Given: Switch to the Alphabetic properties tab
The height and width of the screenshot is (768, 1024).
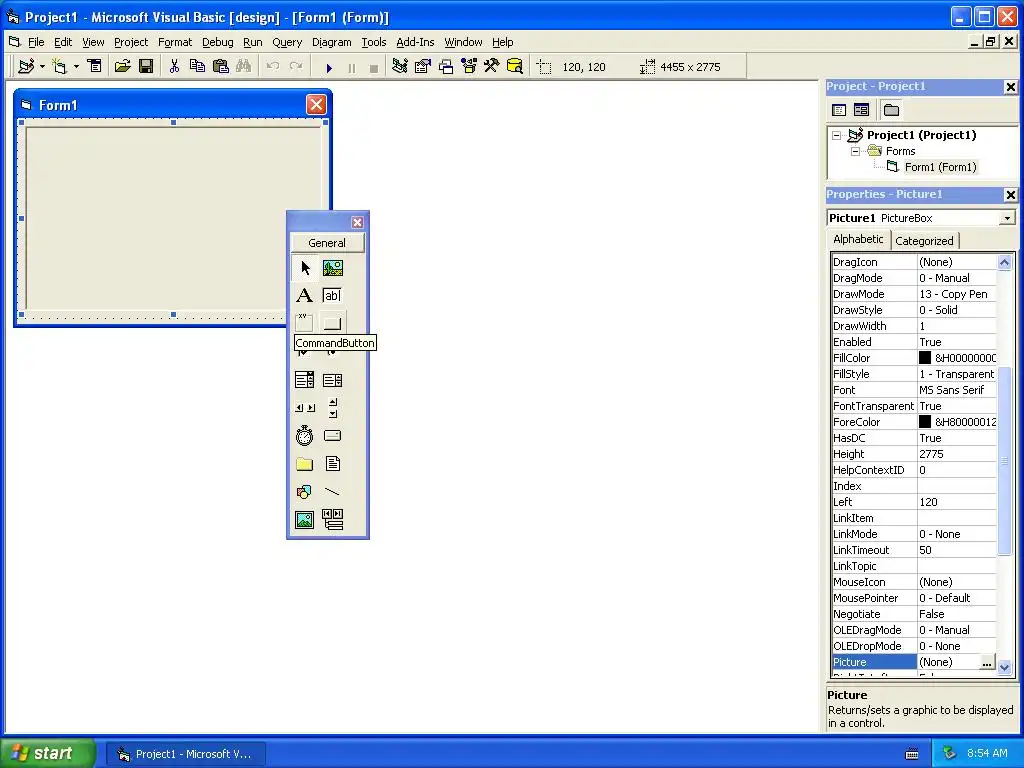Looking at the screenshot, I should [858, 239].
